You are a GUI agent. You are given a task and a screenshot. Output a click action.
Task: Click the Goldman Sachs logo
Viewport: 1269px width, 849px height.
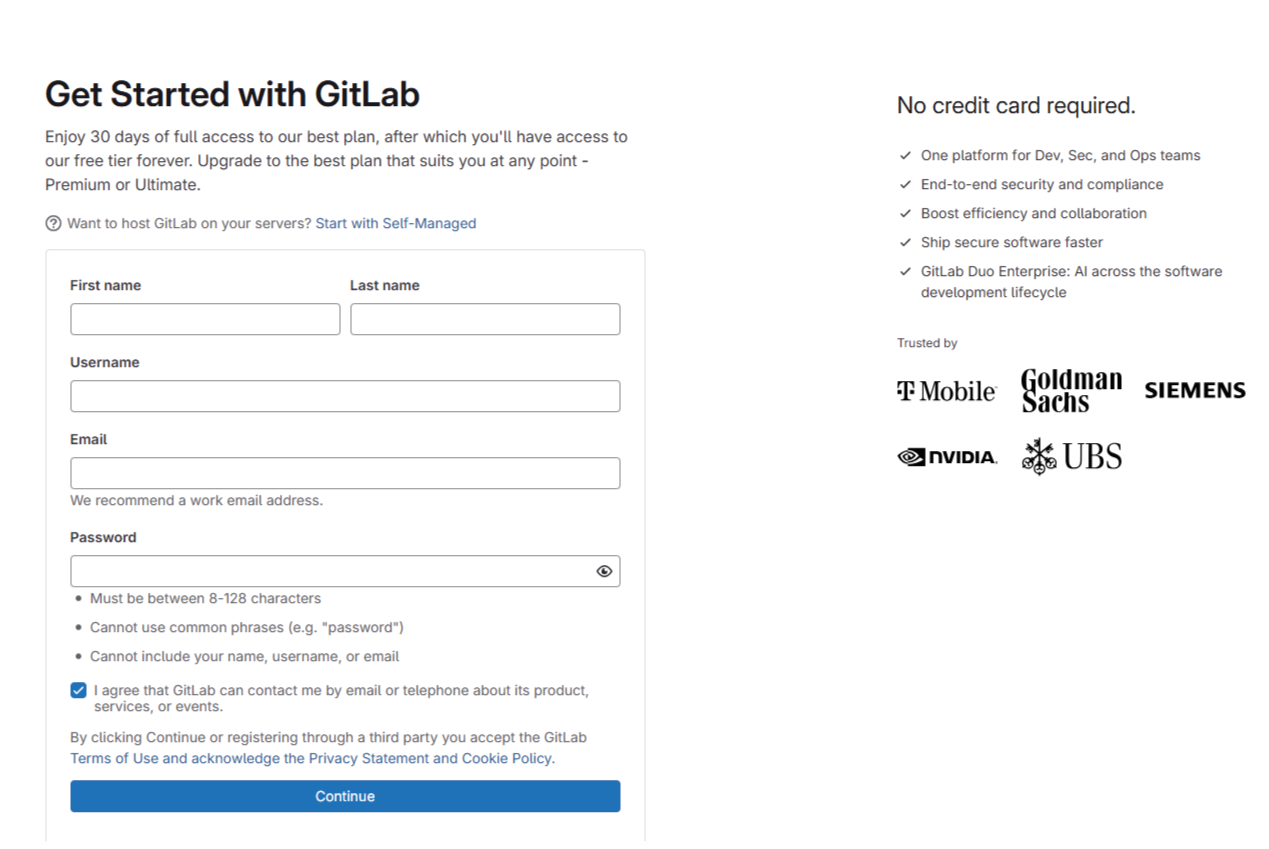[x=1071, y=390]
